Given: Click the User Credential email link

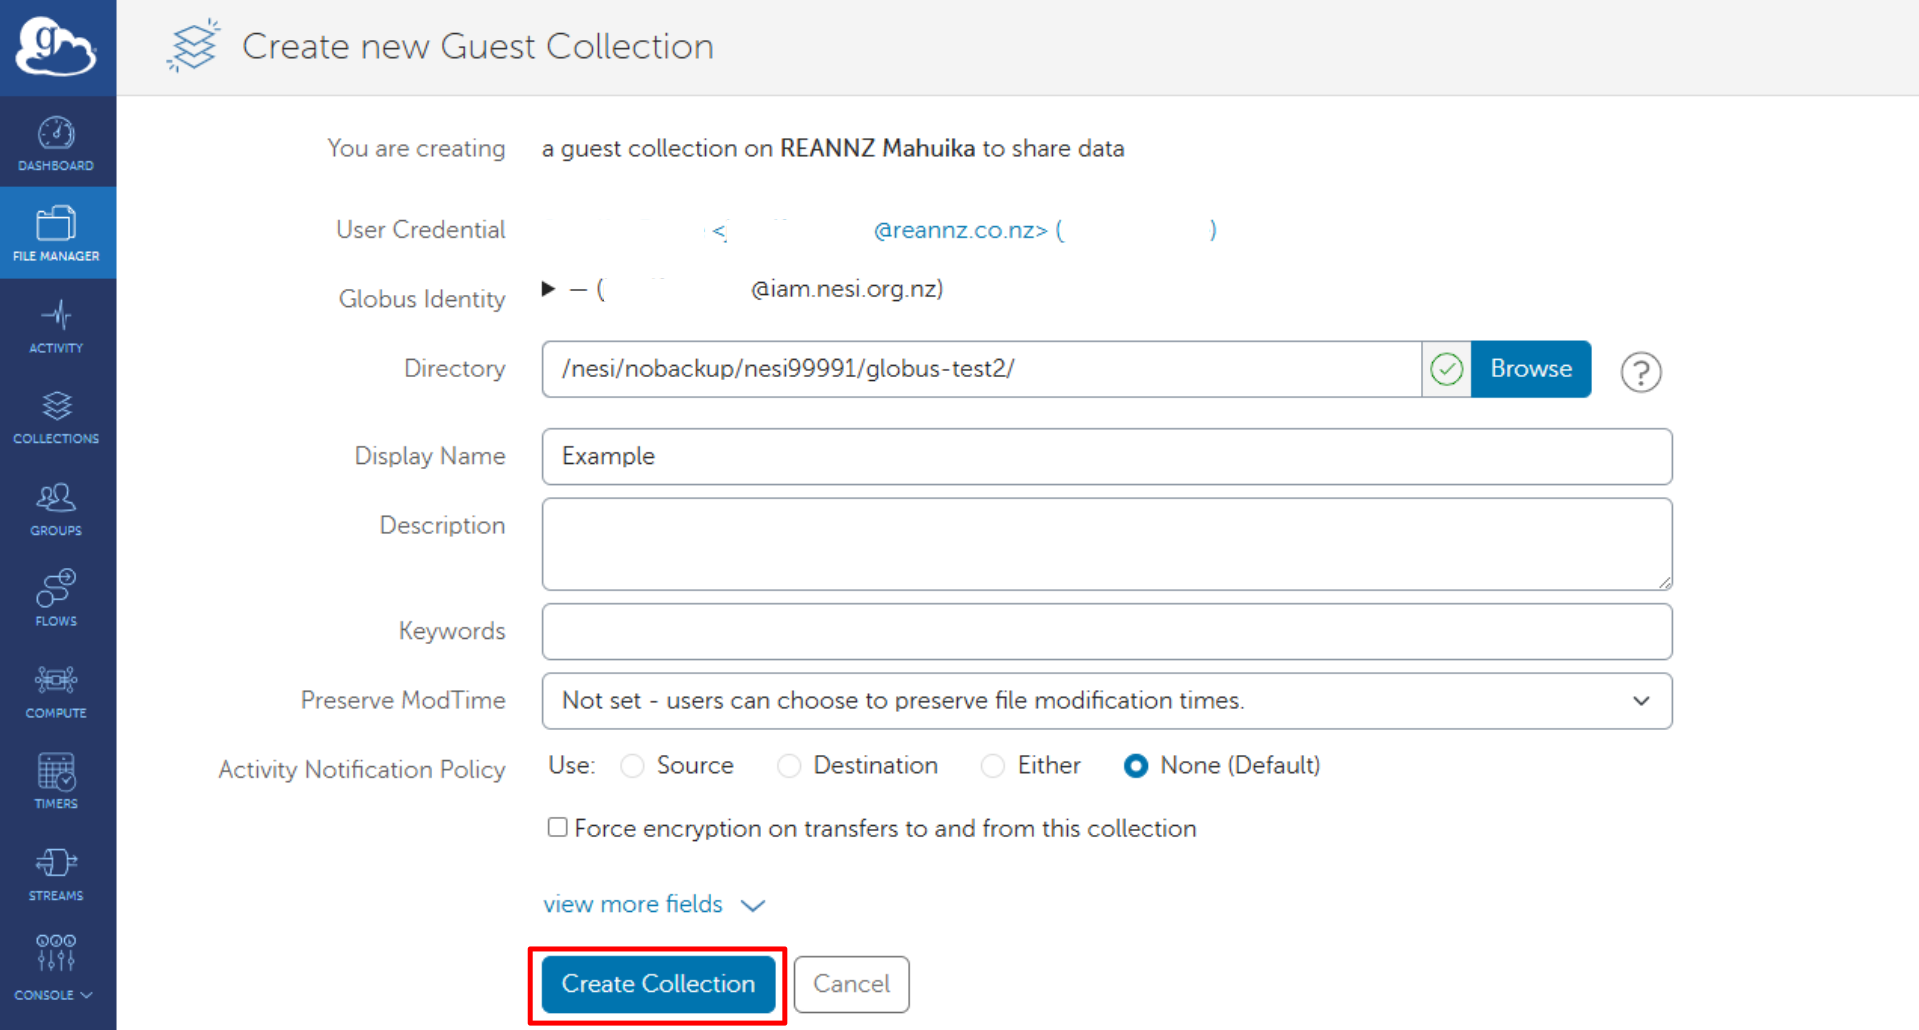Looking at the screenshot, I should pyautogui.click(x=880, y=230).
